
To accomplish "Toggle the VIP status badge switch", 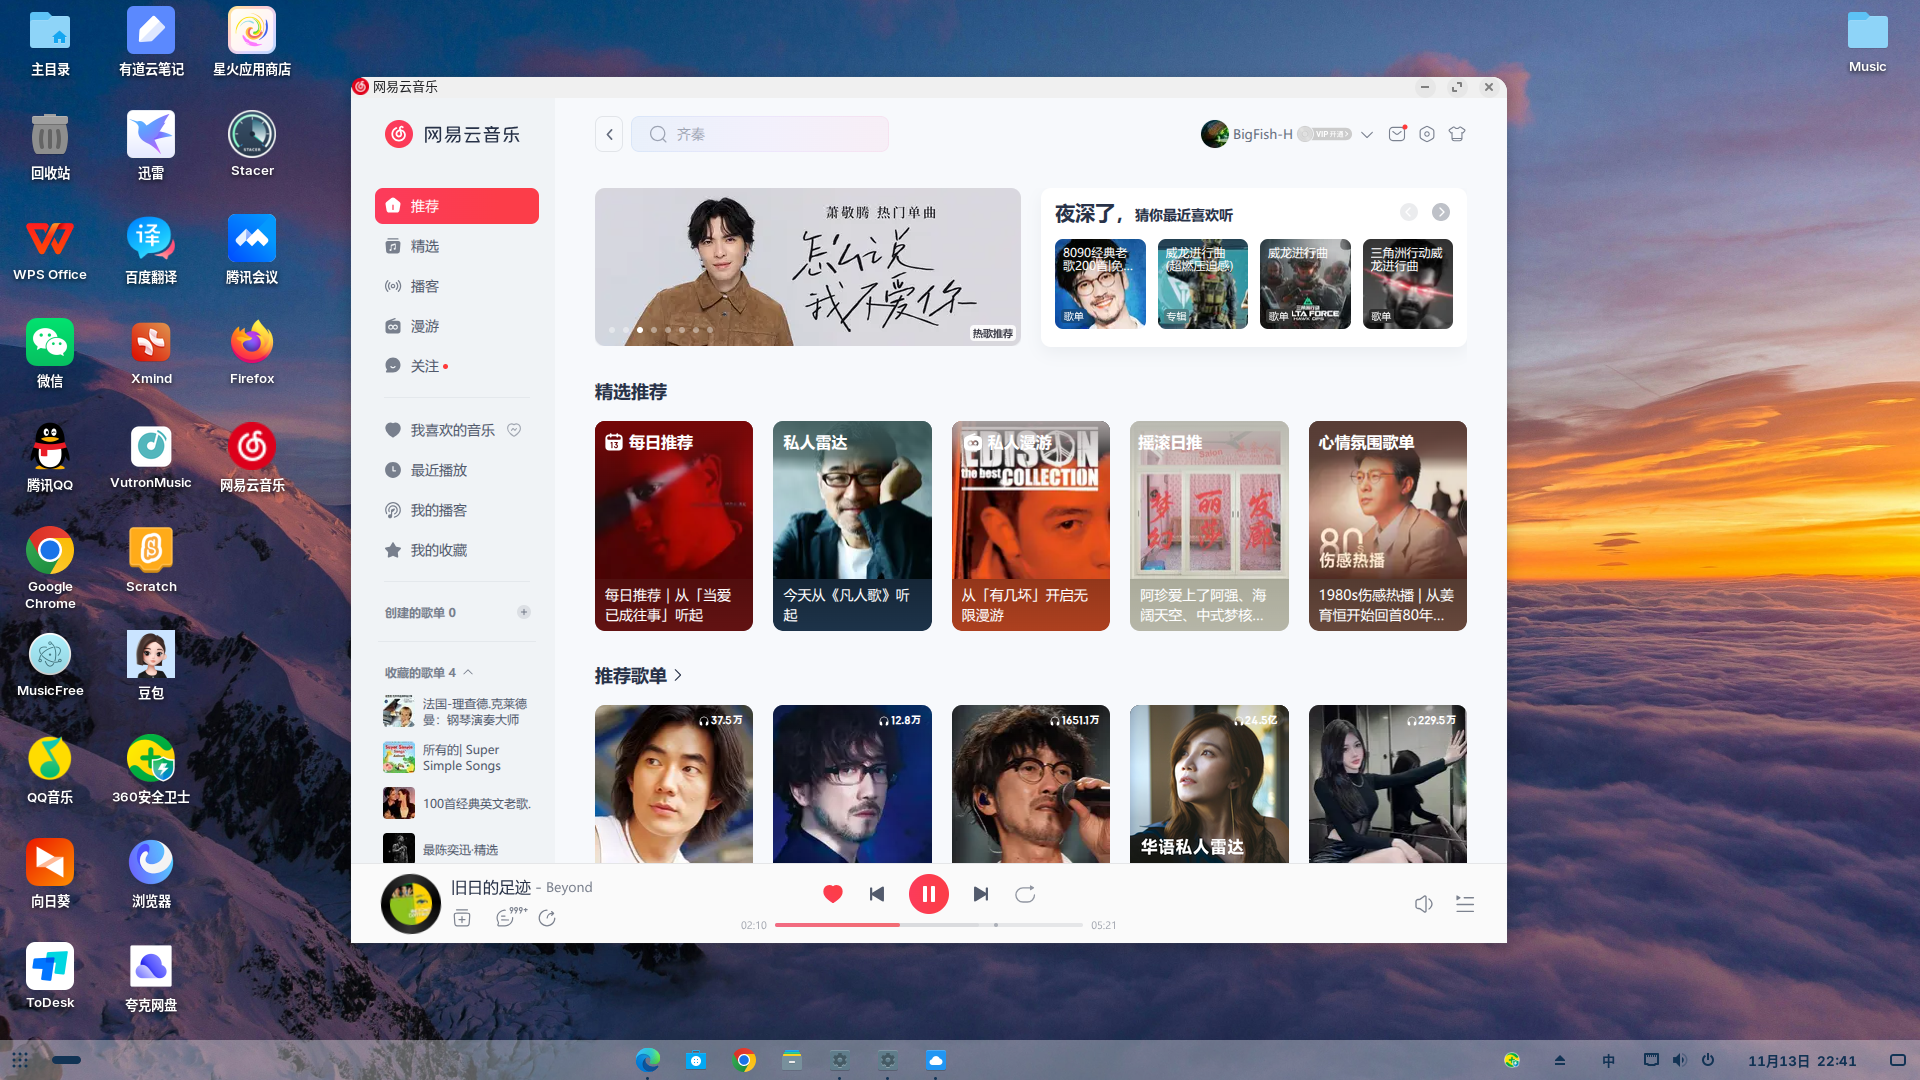I will coord(1325,134).
